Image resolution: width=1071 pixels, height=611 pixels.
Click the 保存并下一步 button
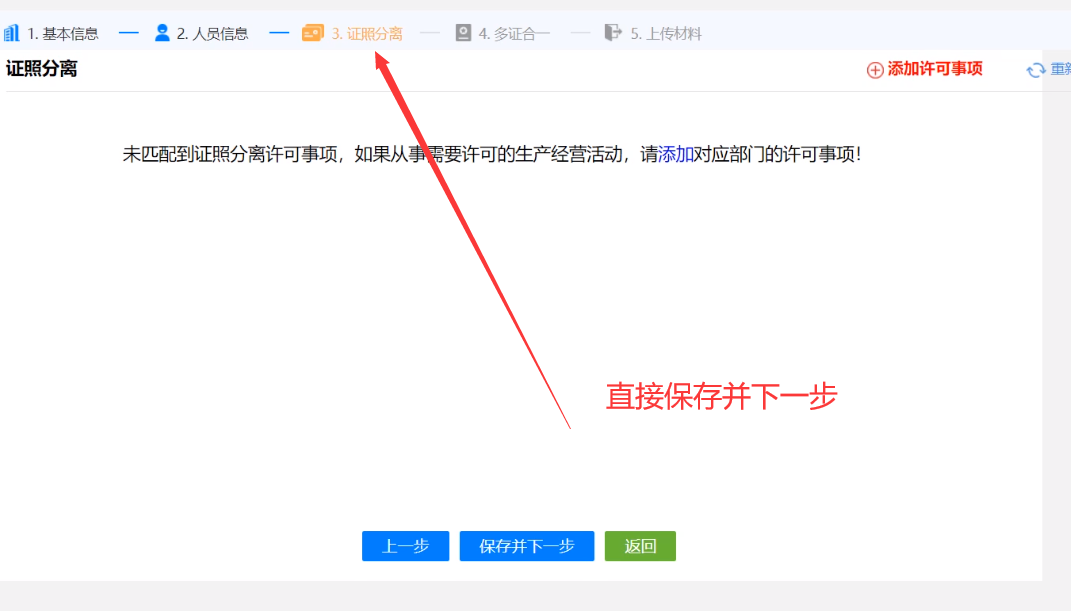pos(527,546)
